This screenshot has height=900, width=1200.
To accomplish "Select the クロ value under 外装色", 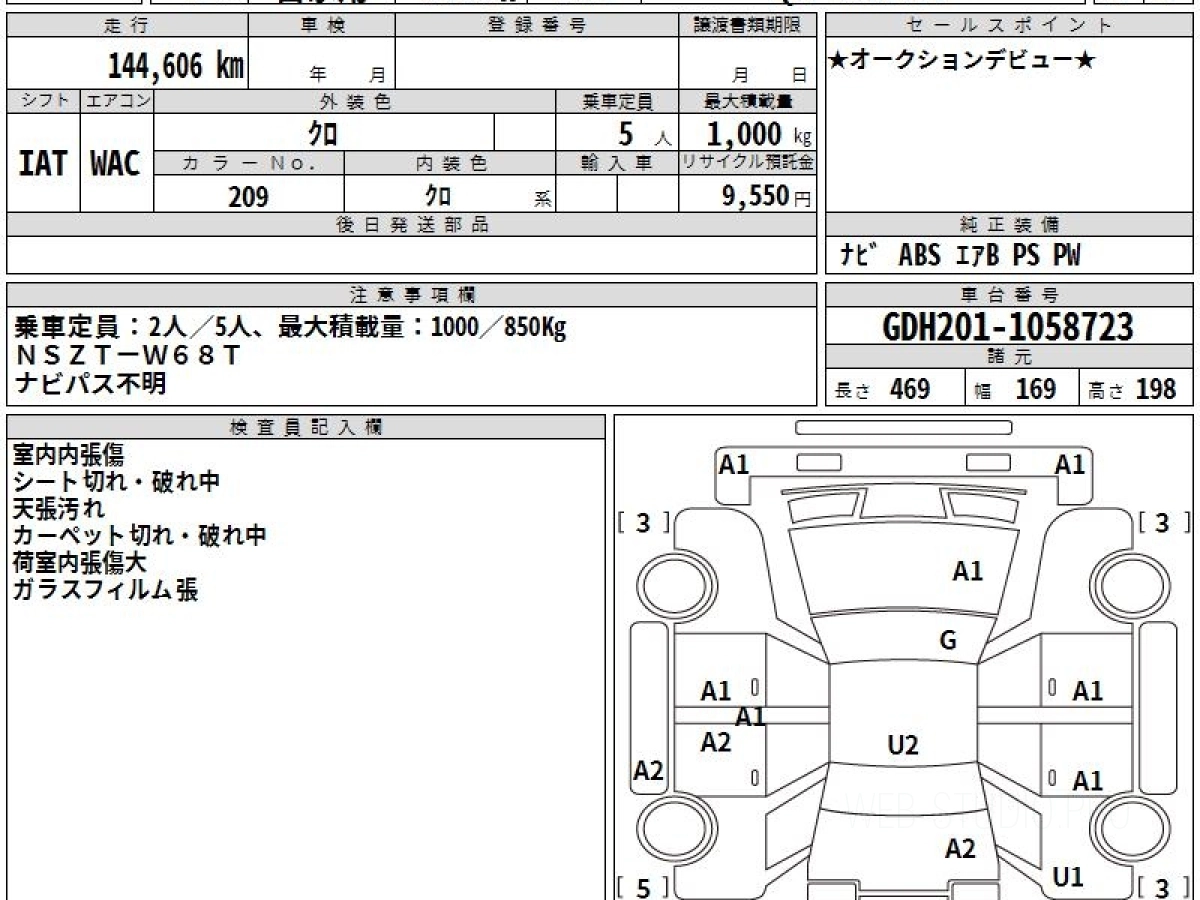I will pos(324,133).
